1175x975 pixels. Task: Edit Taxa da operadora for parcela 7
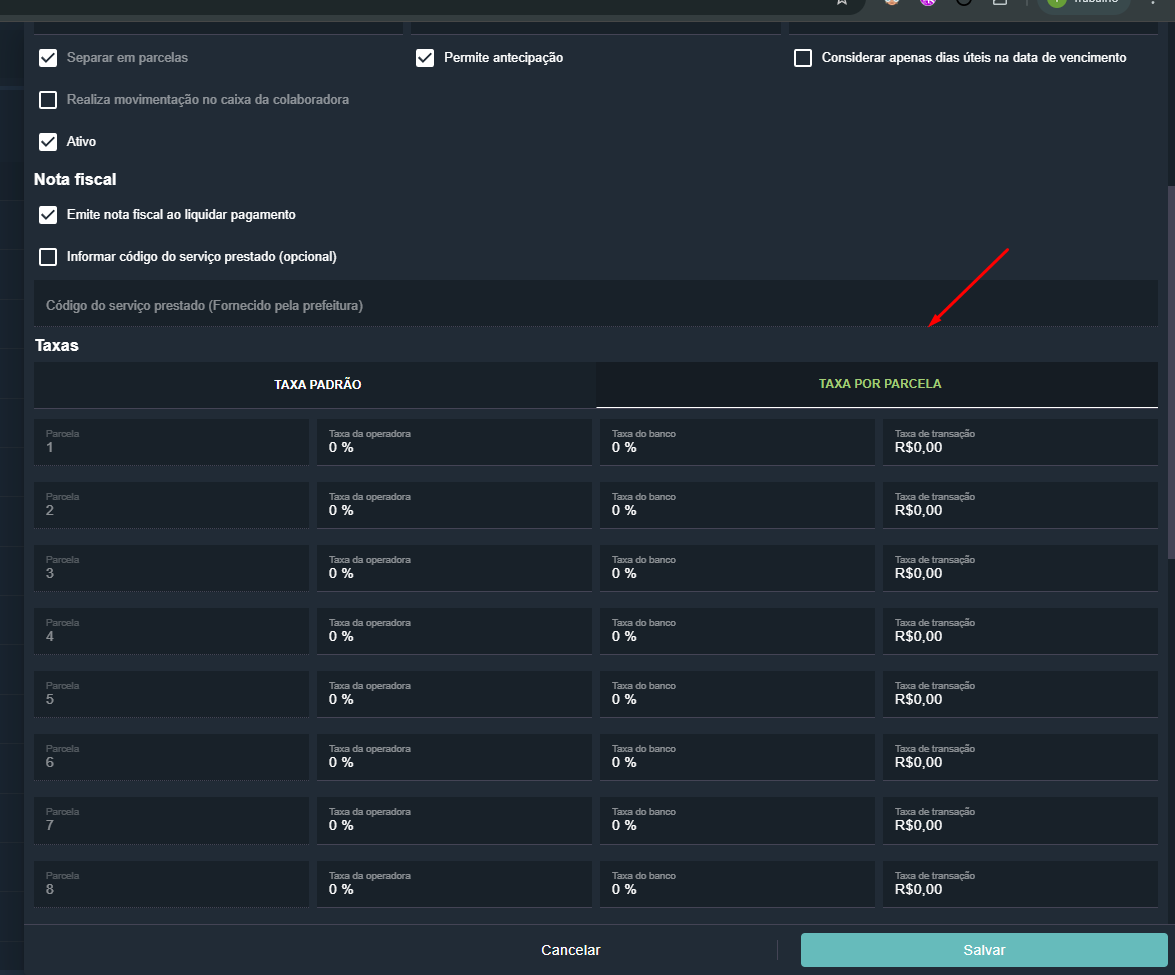pos(454,820)
